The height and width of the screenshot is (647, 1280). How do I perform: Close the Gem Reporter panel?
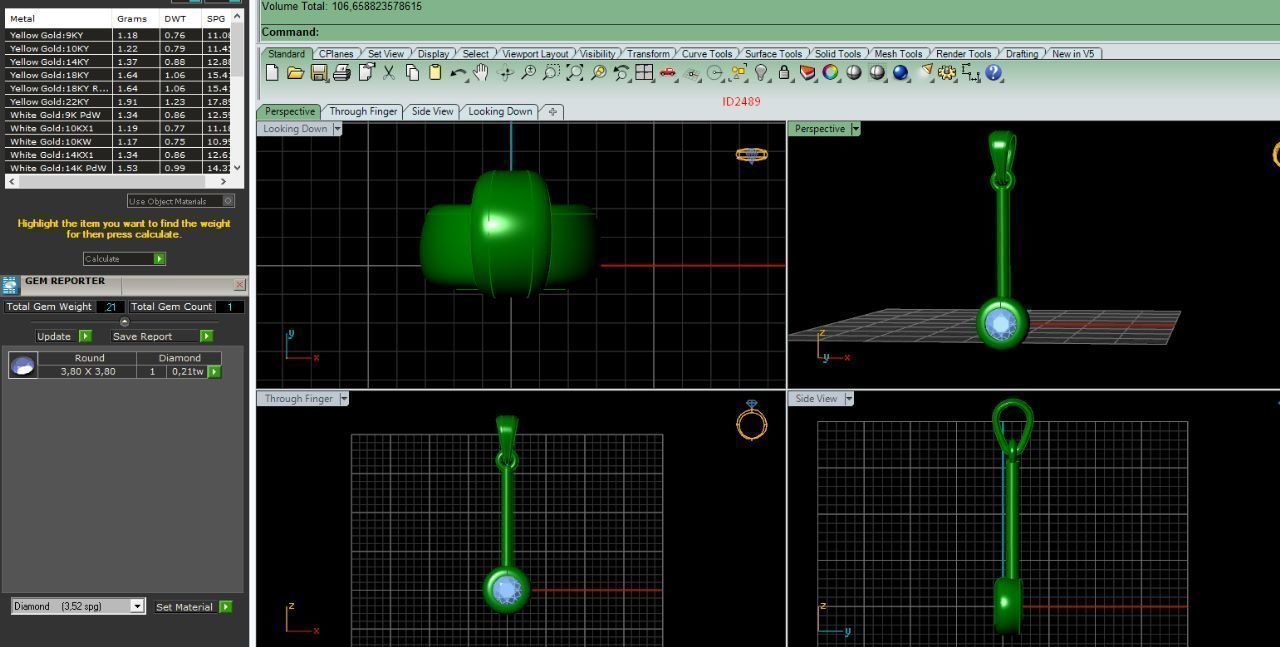click(239, 285)
